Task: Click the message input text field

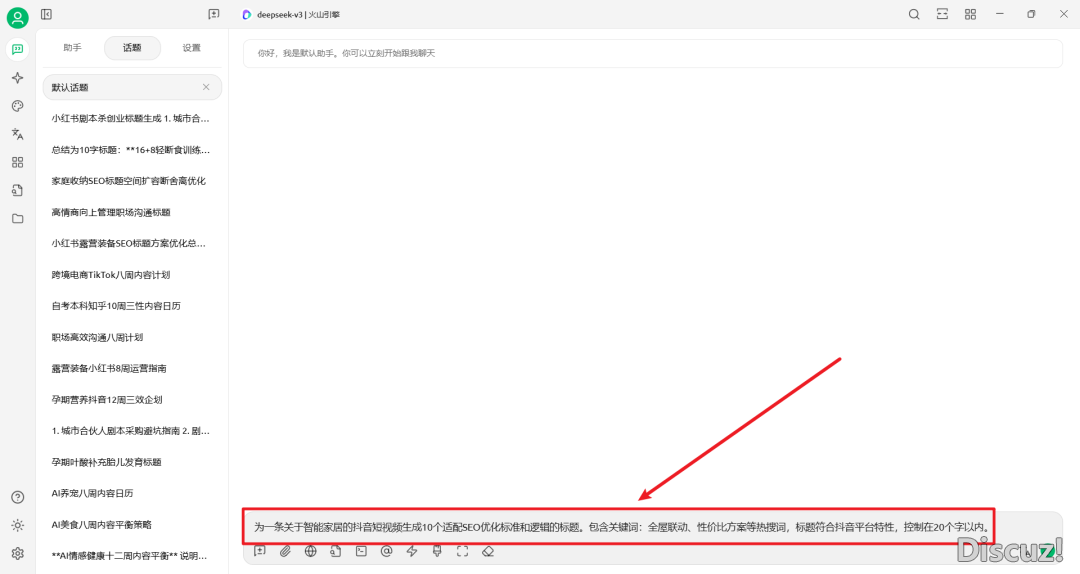Action: click(620, 526)
